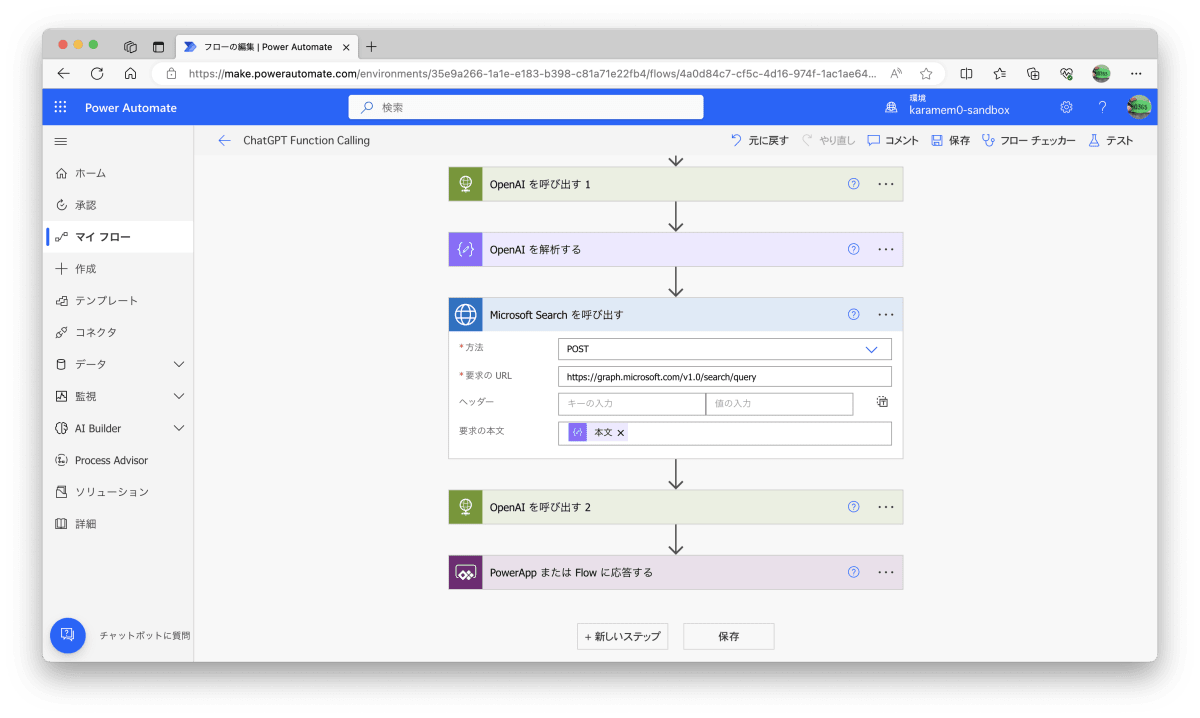The width and height of the screenshot is (1200, 718).
Task: Open the browser settings ellipsis menu
Action: tap(1136, 73)
